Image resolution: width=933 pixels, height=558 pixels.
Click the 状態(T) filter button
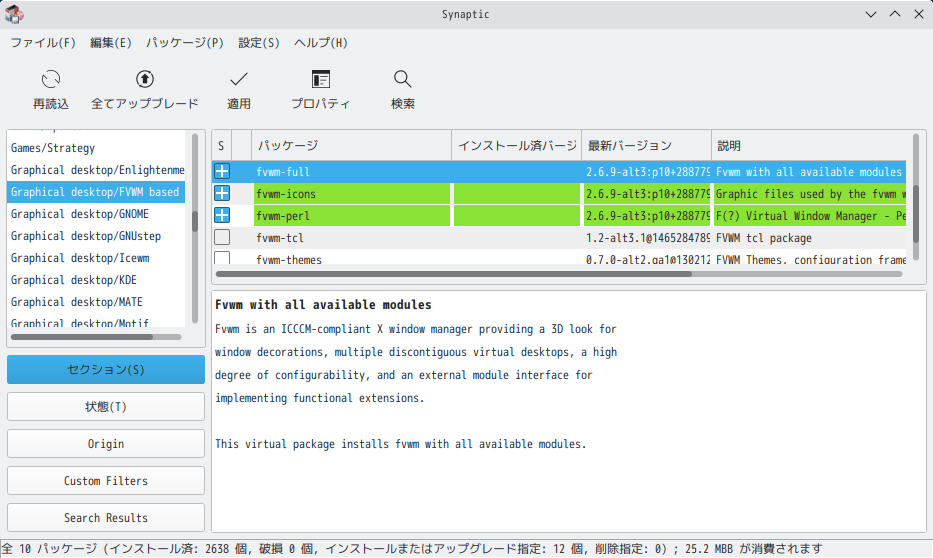[106, 407]
